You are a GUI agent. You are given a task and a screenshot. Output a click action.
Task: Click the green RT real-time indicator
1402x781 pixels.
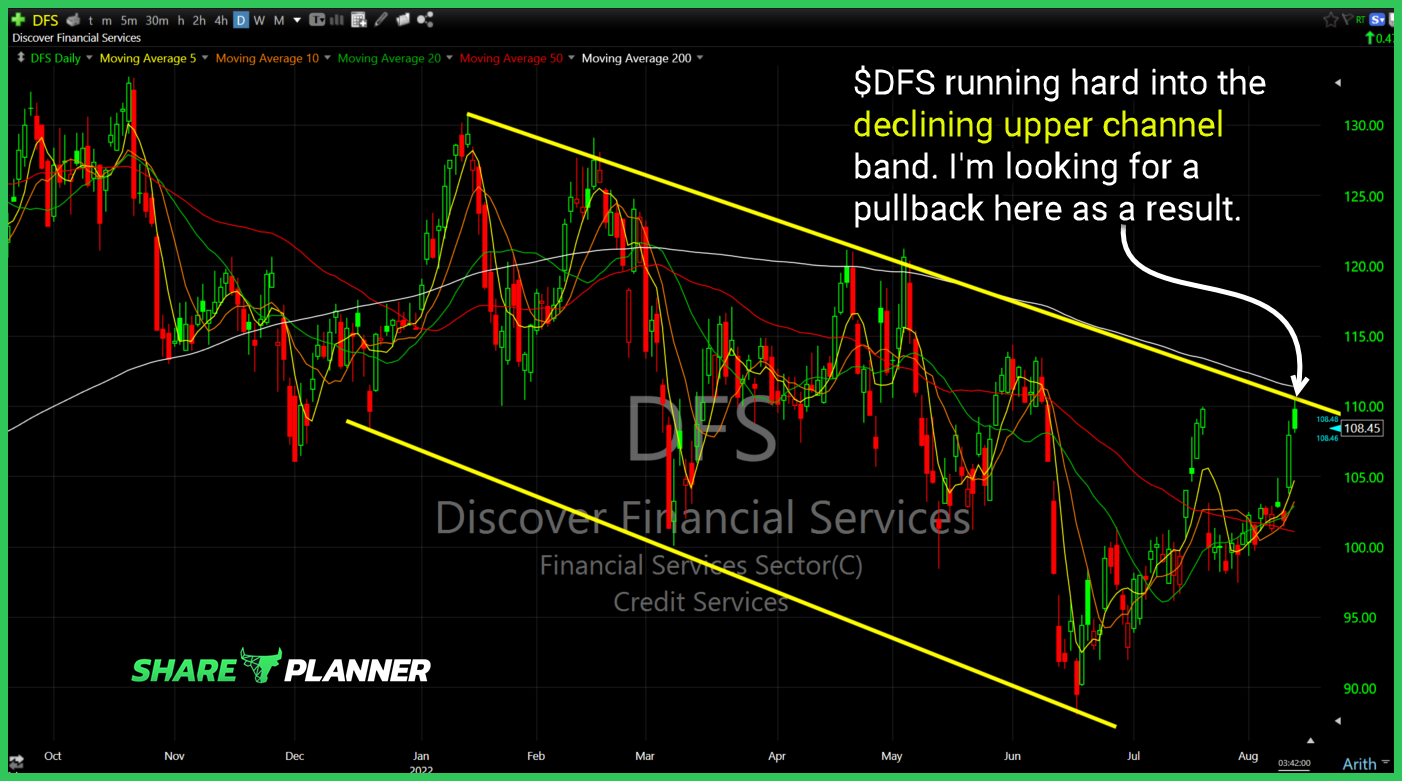(x=1360, y=19)
